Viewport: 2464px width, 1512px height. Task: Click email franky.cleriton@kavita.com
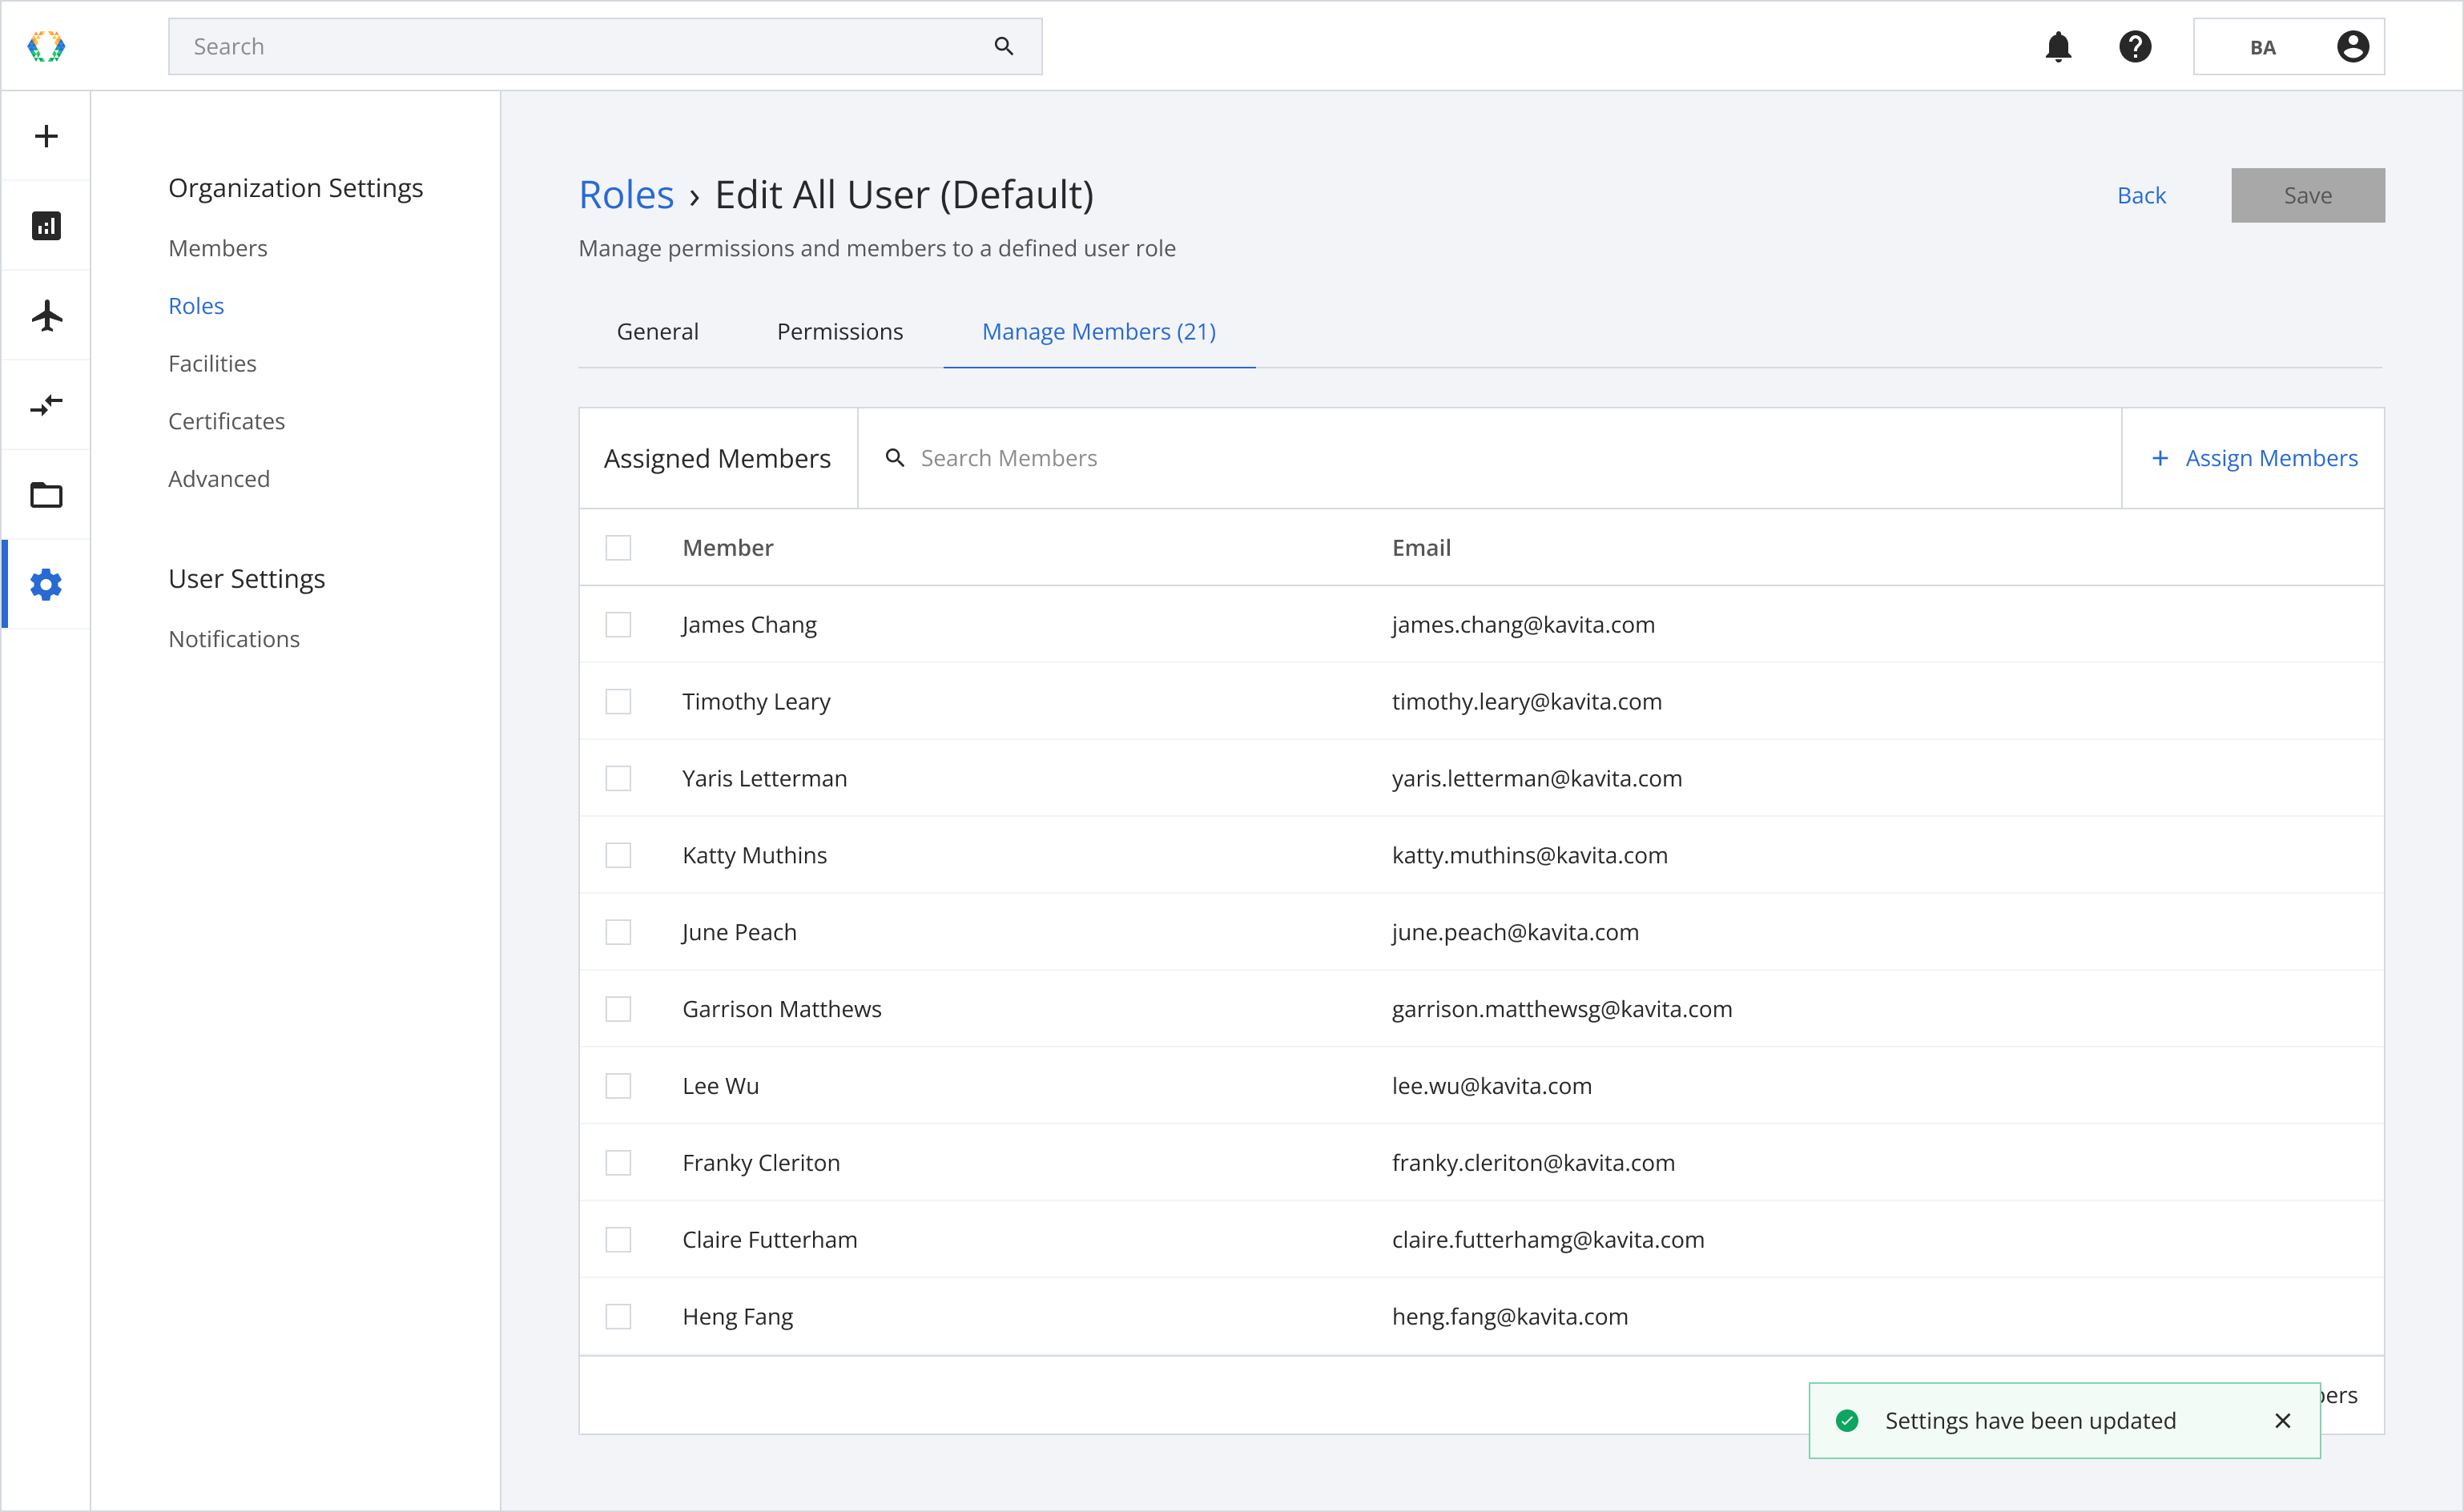tap(1533, 1164)
